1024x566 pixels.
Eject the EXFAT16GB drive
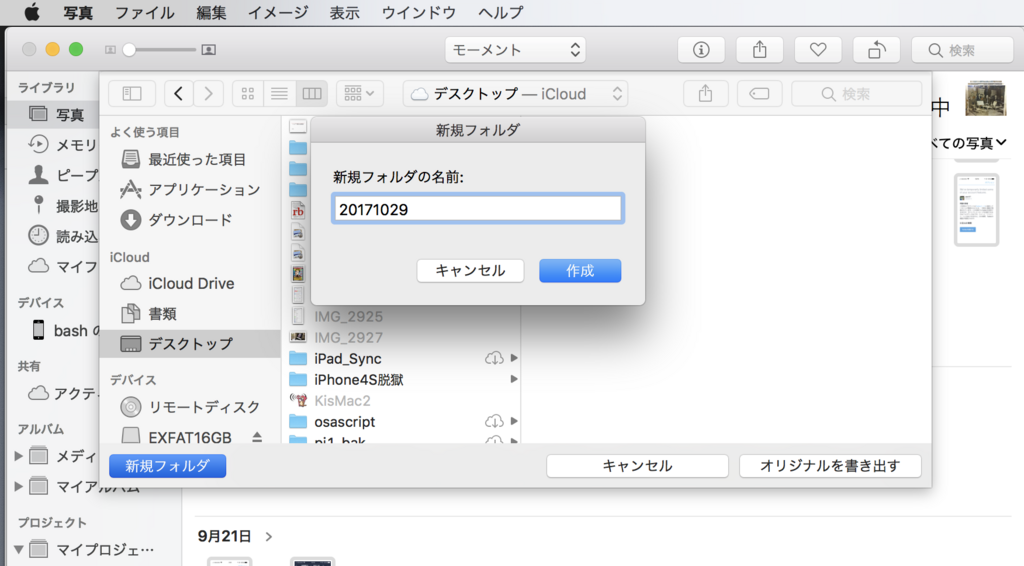click(257, 437)
